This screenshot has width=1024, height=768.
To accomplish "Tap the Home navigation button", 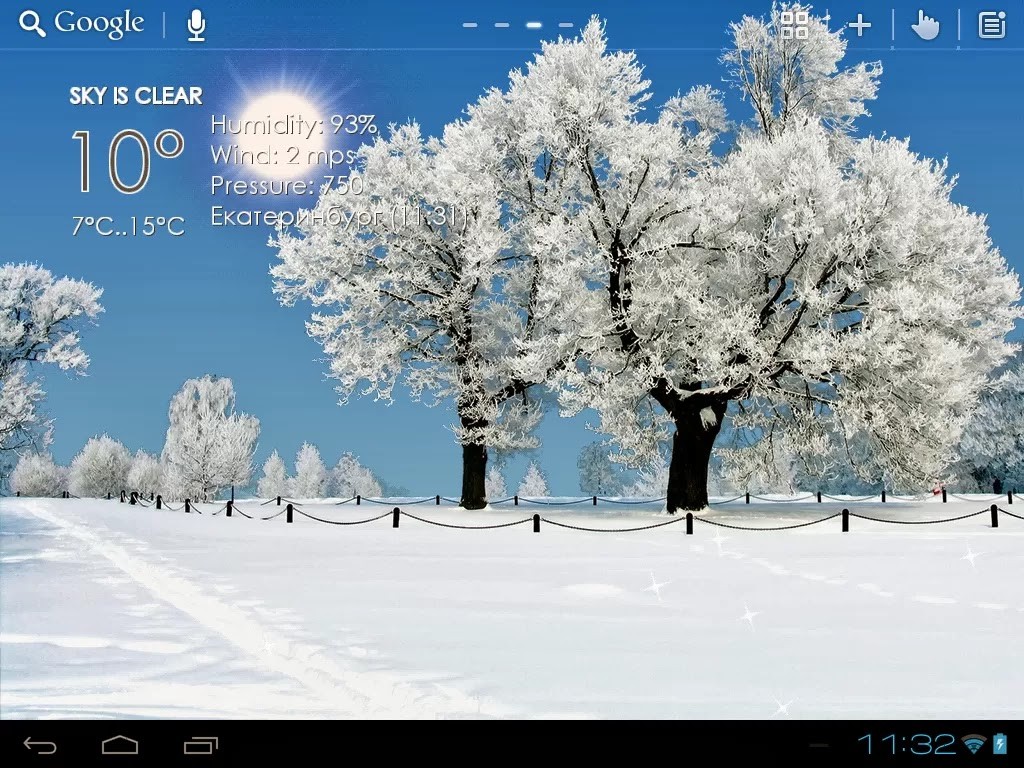I will coord(120,744).
